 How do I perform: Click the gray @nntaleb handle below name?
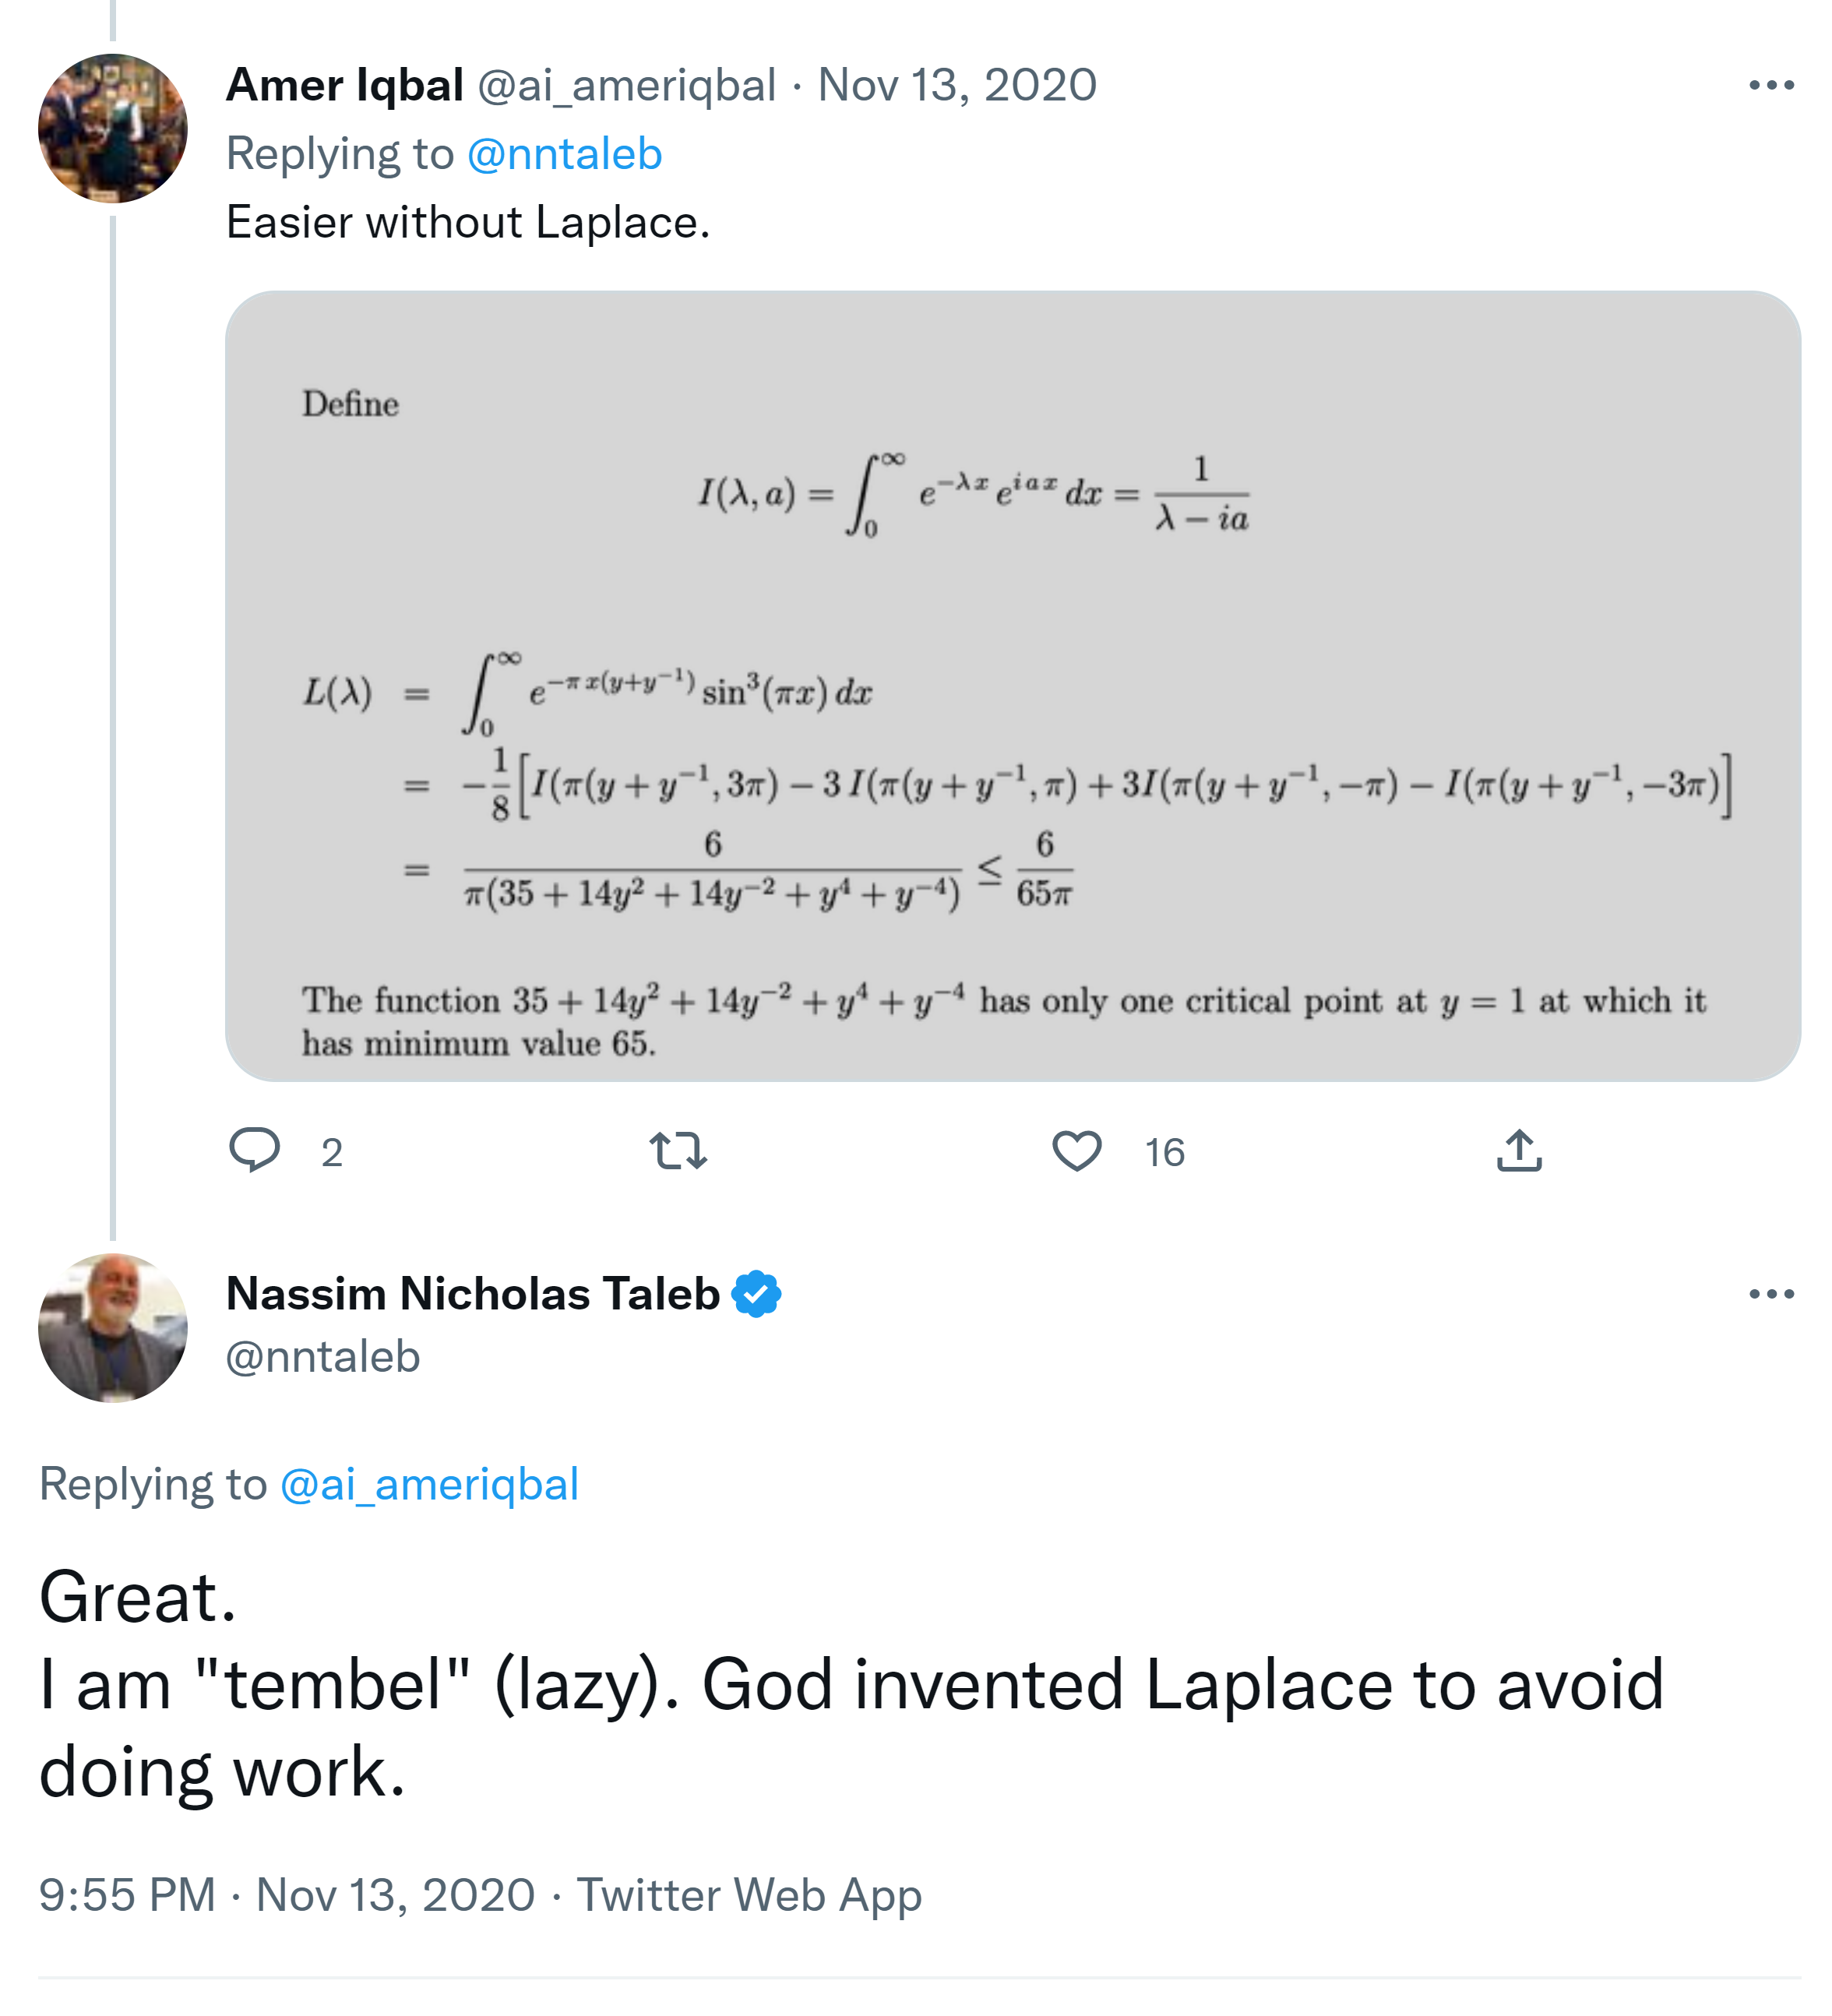point(323,1357)
